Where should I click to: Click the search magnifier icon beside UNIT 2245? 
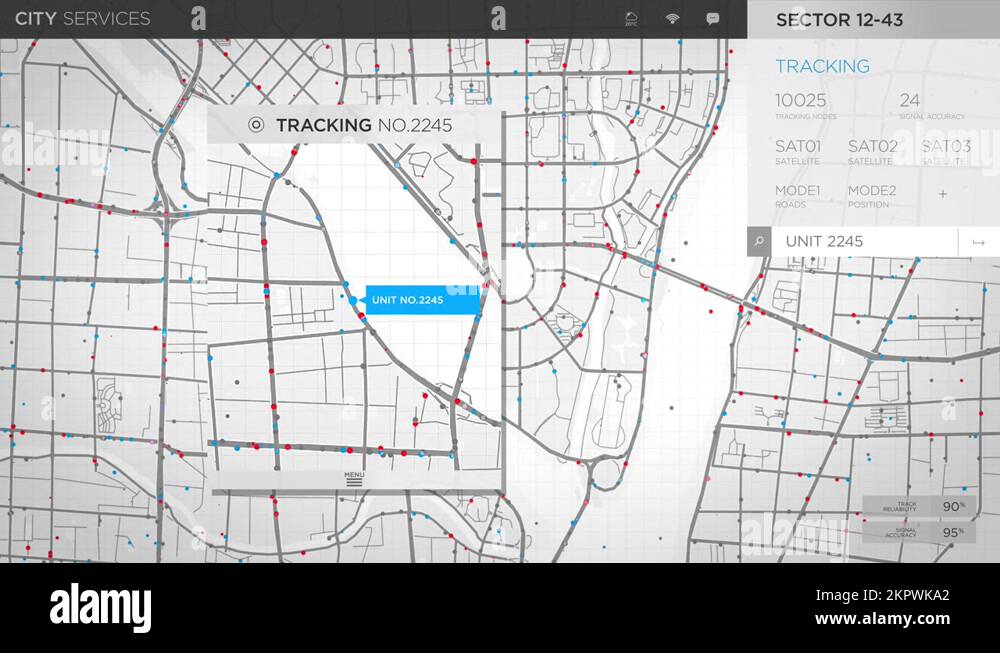coord(759,242)
